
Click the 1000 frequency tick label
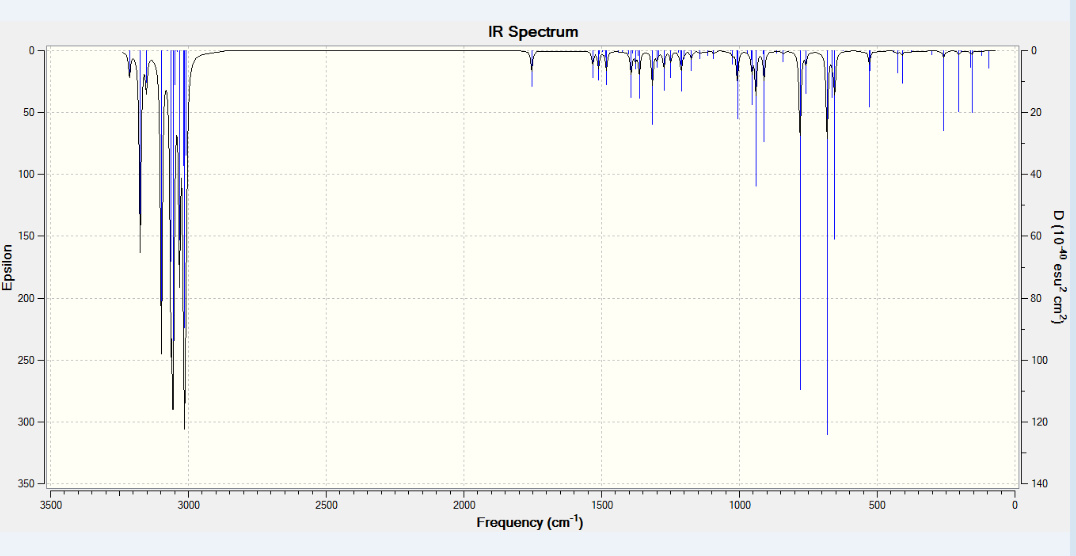[740, 505]
